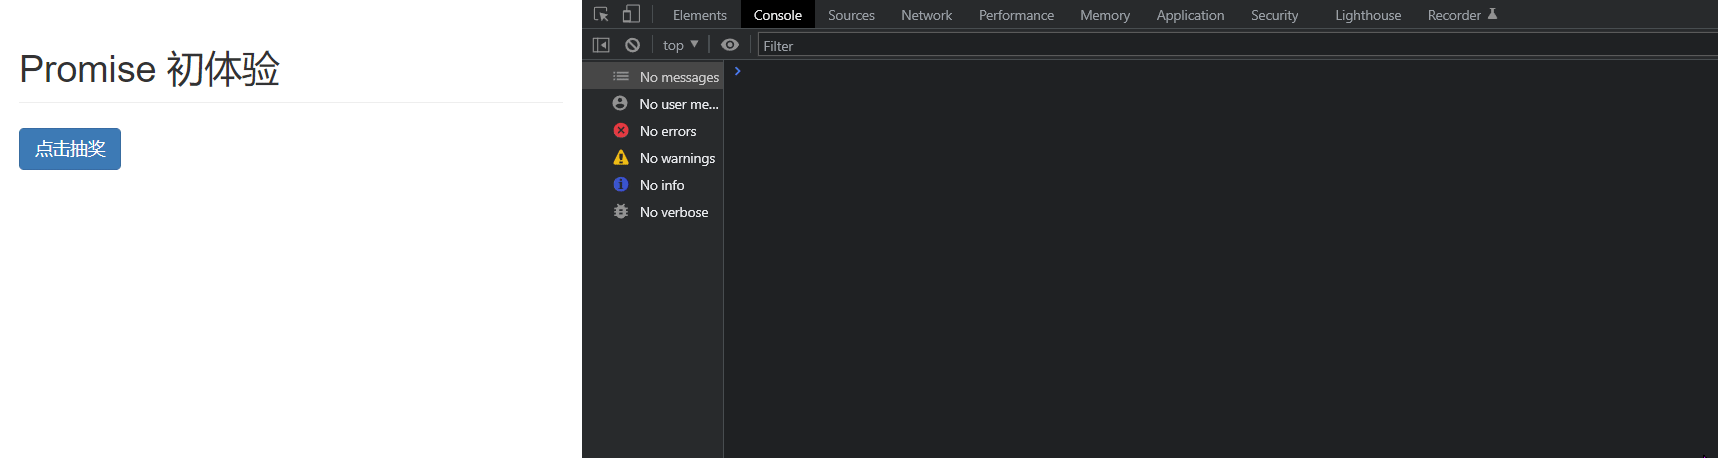Select the Memory tab
1718x458 pixels.
[1105, 15]
